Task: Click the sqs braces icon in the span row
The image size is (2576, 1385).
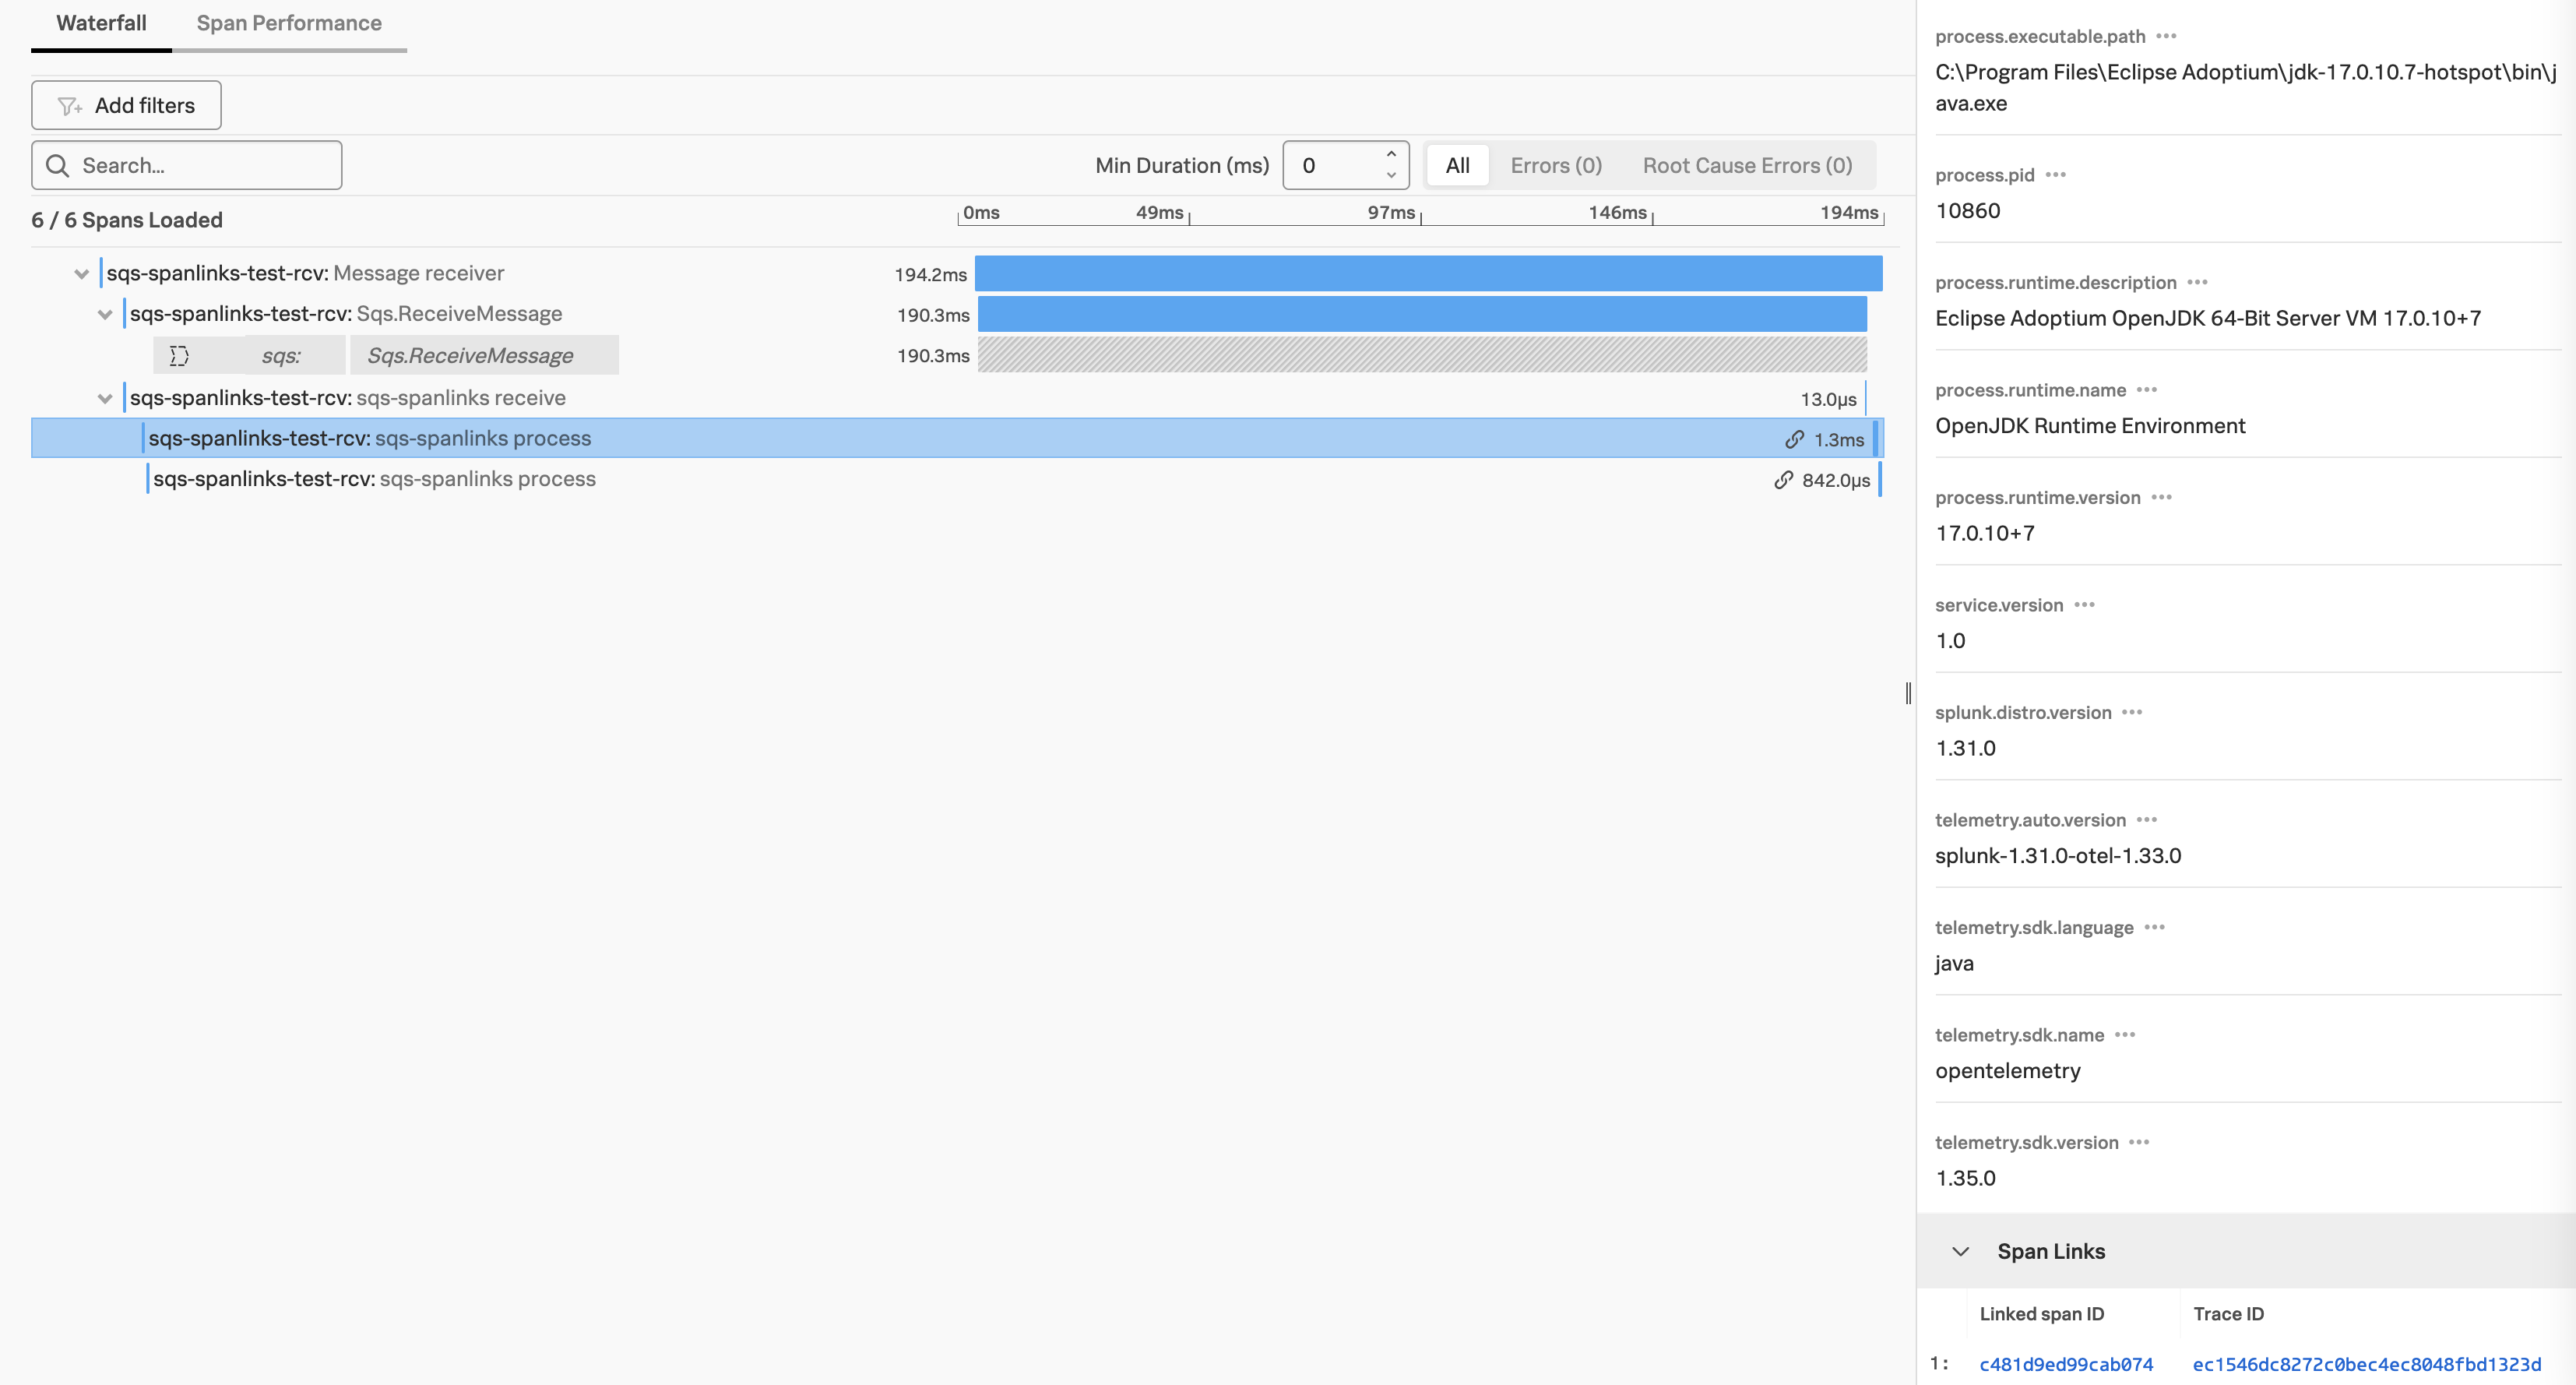Action: (180, 355)
